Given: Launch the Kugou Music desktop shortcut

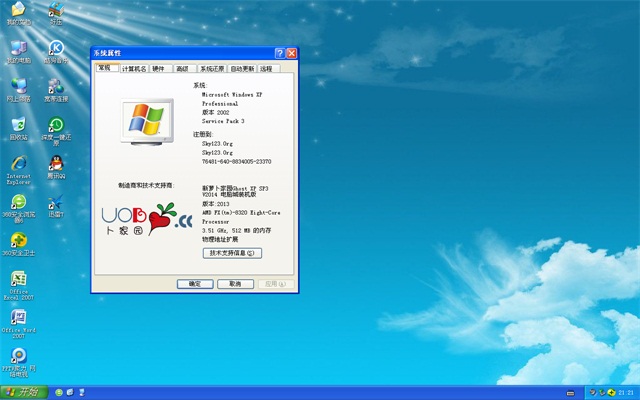Looking at the screenshot, I should click(56, 49).
